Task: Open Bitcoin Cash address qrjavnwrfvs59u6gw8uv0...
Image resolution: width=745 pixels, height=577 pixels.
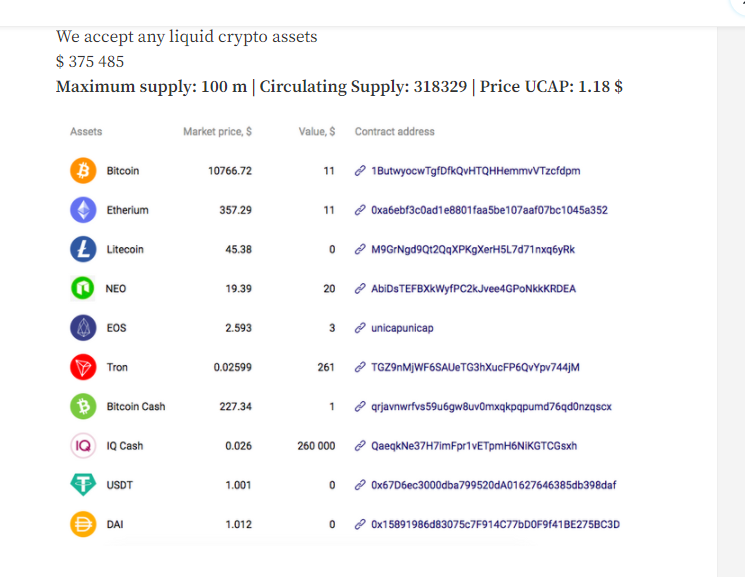Action: click(491, 407)
